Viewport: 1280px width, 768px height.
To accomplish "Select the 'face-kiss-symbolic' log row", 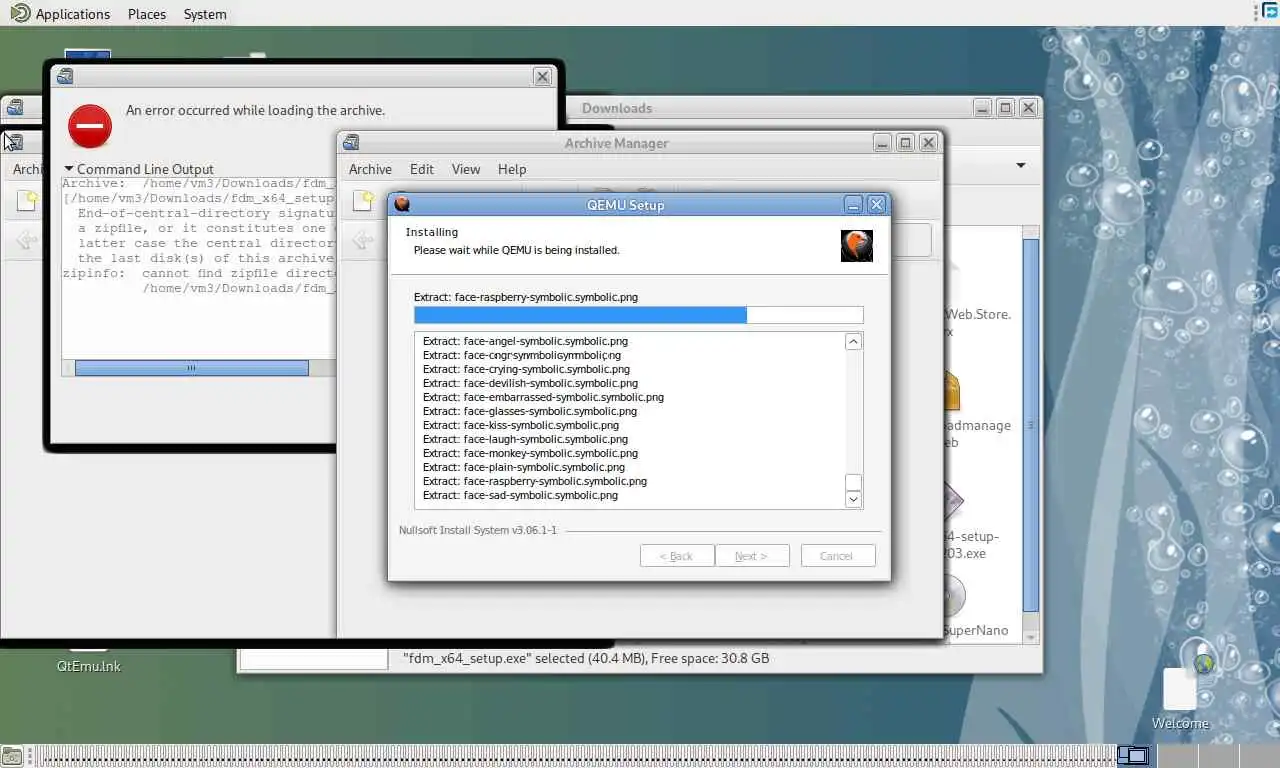I will [x=521, y=425].
